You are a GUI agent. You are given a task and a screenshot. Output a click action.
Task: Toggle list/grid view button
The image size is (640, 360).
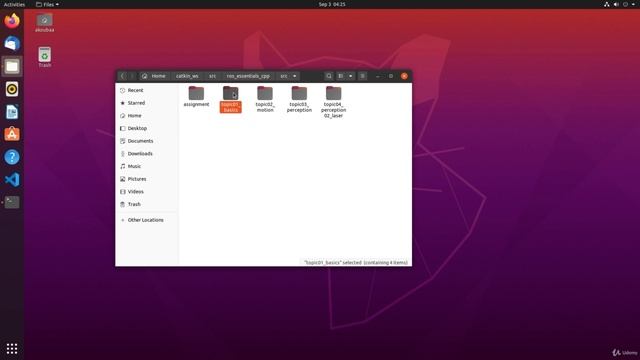pos(341,76)
